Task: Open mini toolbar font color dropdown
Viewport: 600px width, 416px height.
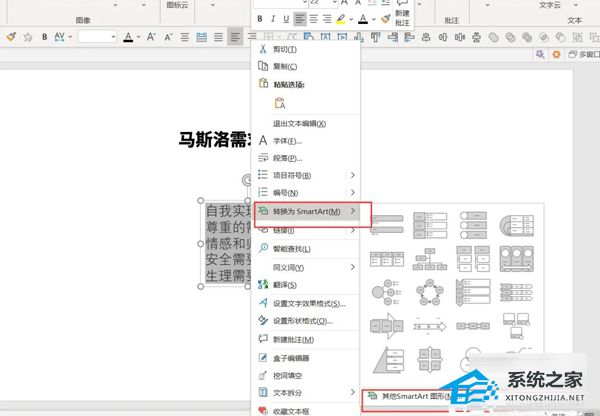Action: pyautogui.click(x=373, y=19)
